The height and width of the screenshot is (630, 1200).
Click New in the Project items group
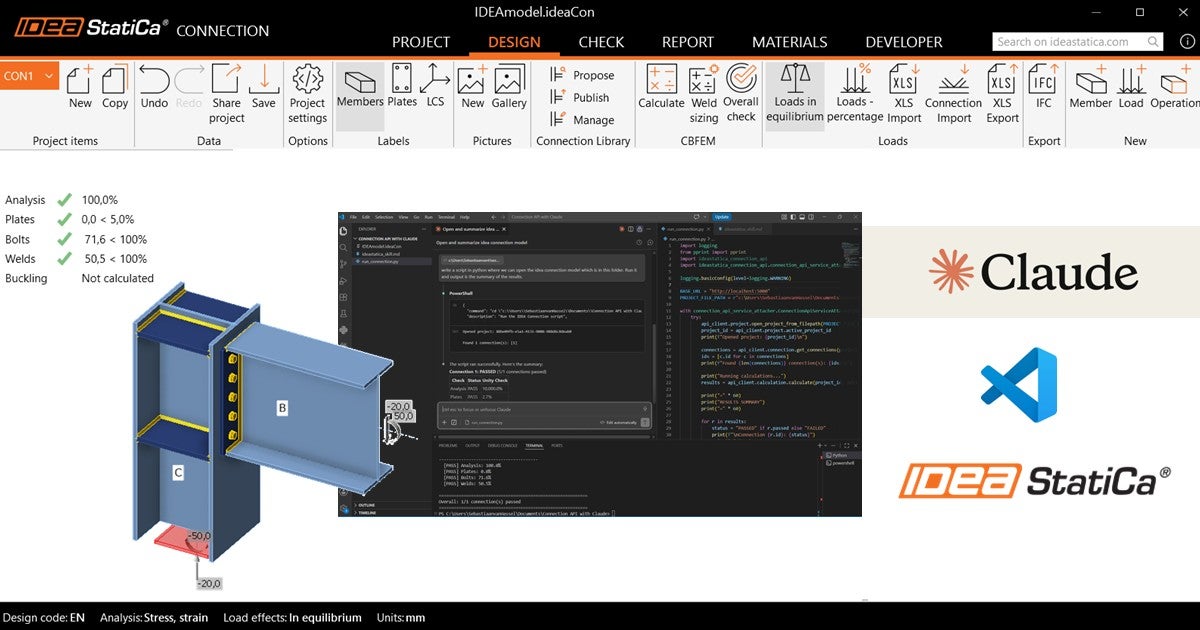click(x=80, y=87)
